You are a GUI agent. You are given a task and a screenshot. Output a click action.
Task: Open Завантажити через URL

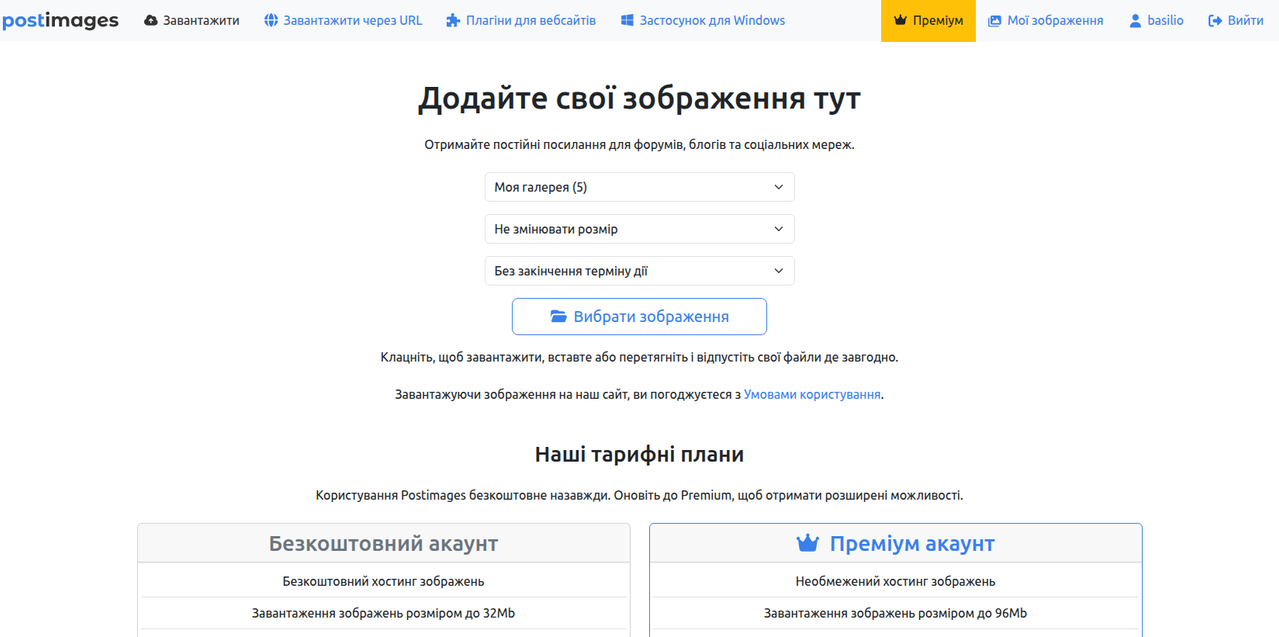point(343,20)
